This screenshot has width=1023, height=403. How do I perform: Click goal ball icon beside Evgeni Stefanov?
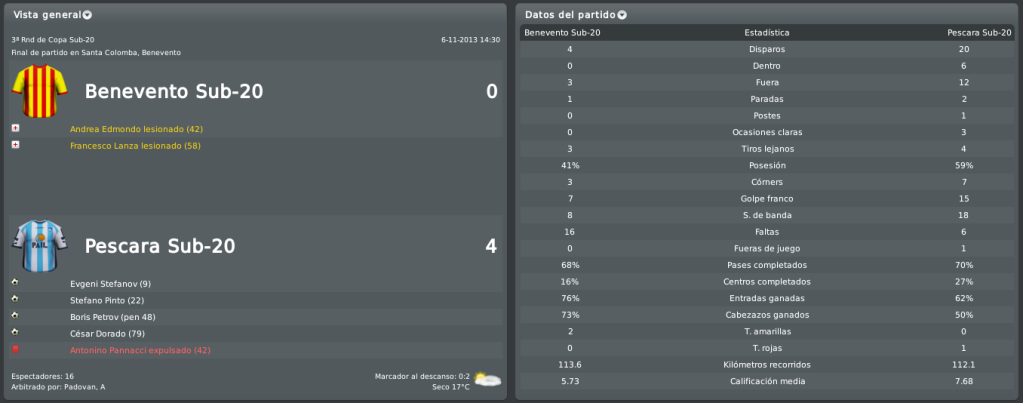point(16,283)
